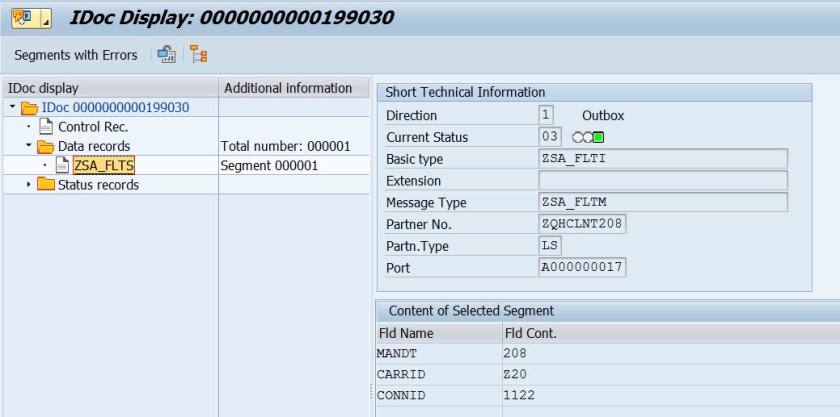840x417 pixels.
Task: Click the Current Status field 03
Action: (550, 137)
